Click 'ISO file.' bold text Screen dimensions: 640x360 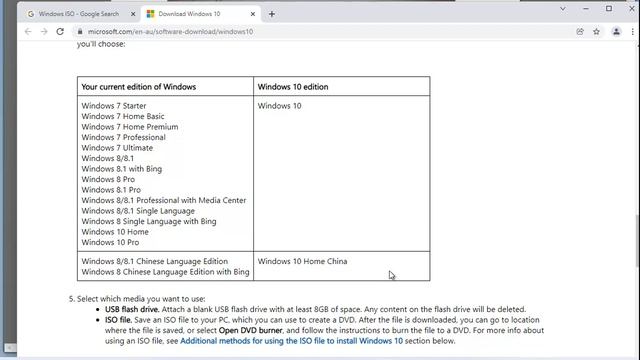point(118,320)
